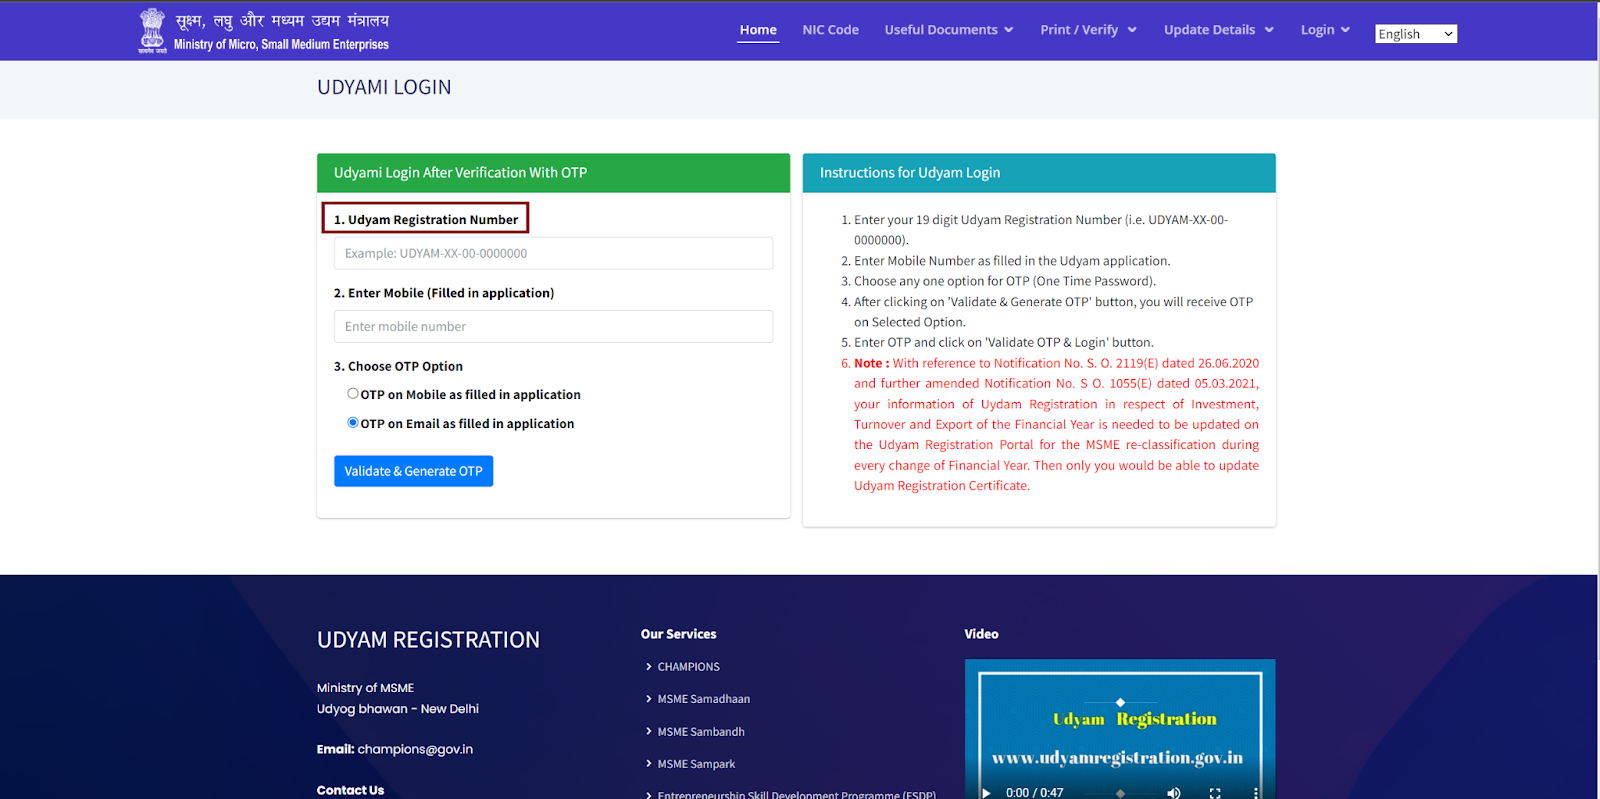Expand the Useful Documents menu
Screen dimensions: 1600x799
pos(949,30)
